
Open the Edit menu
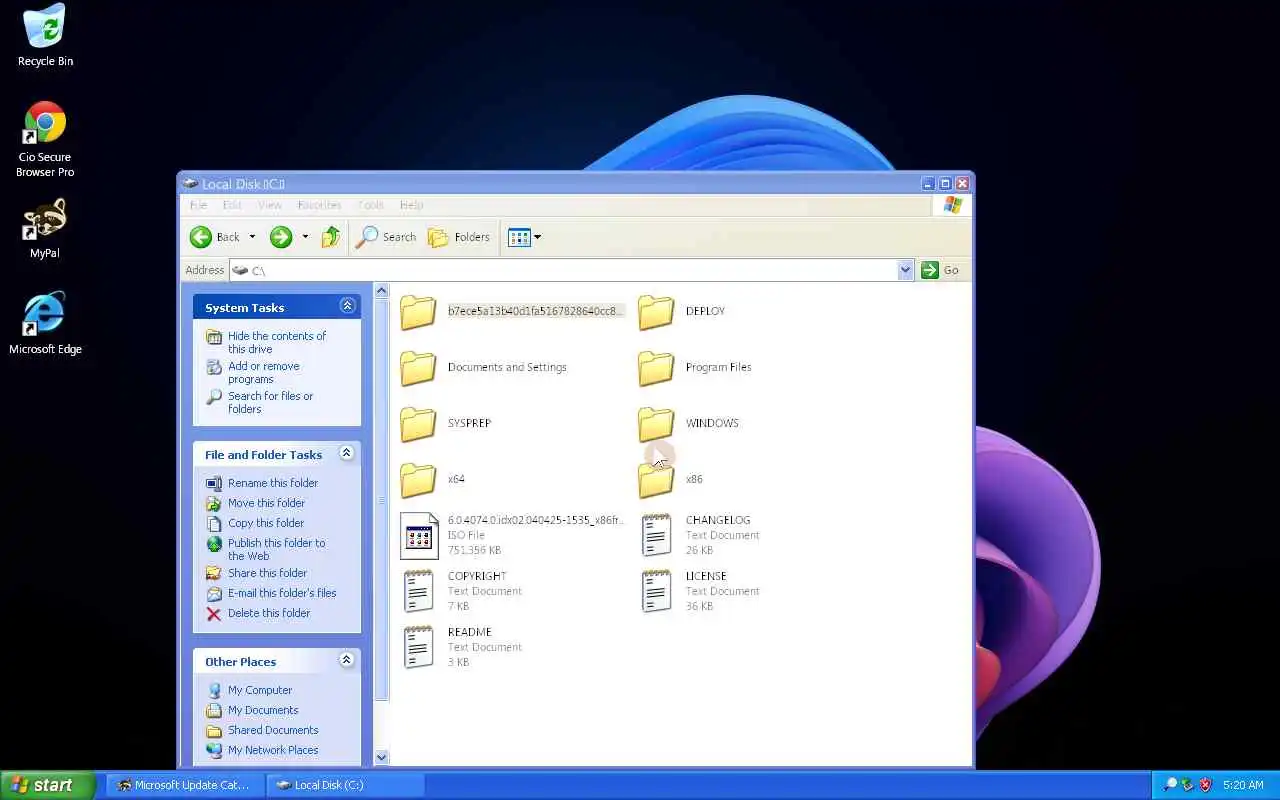[232, 205]
